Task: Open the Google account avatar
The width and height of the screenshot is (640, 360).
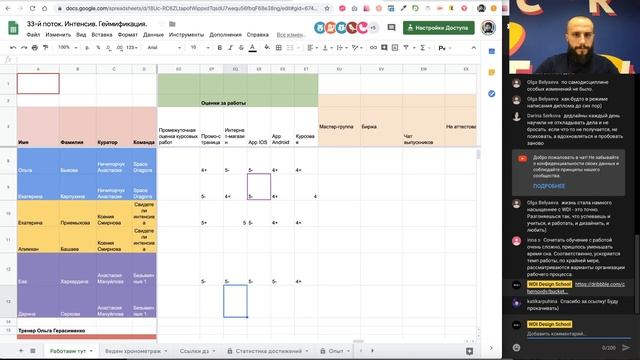Action: click(x=488, y=27)
